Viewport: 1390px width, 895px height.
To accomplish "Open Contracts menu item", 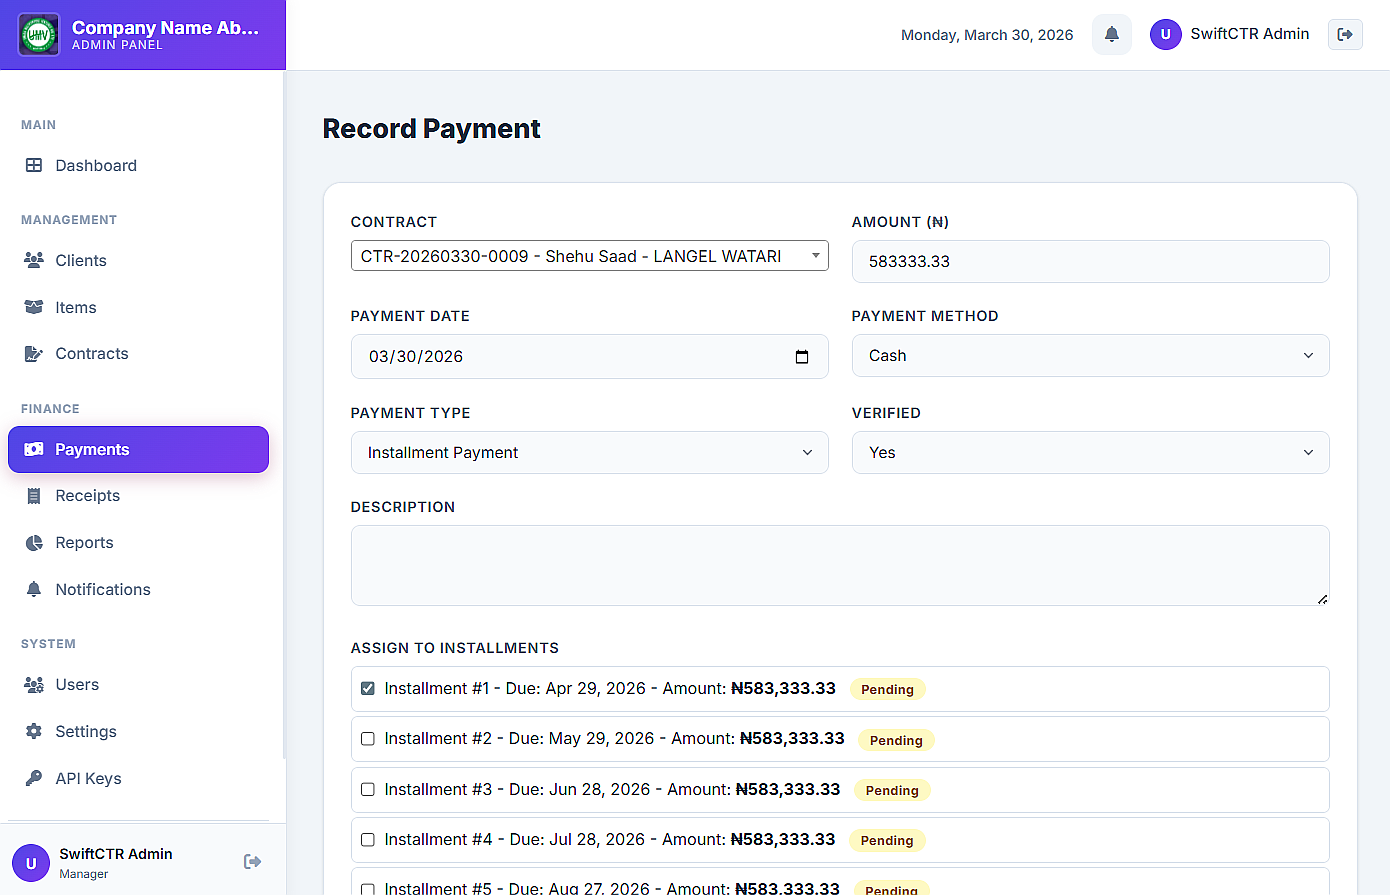I will (138, 353).
